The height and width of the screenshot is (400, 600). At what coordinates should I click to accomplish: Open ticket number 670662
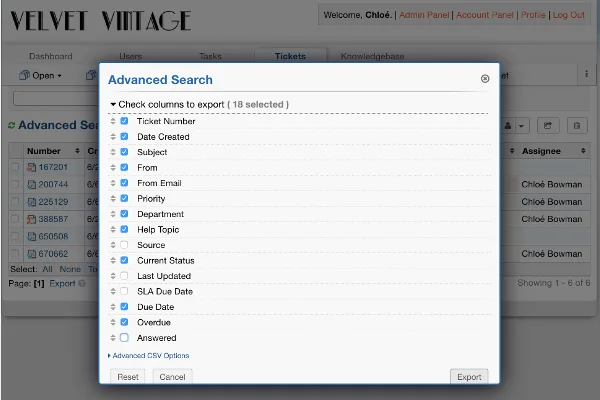pyautogui.click(x=53, y=254)
